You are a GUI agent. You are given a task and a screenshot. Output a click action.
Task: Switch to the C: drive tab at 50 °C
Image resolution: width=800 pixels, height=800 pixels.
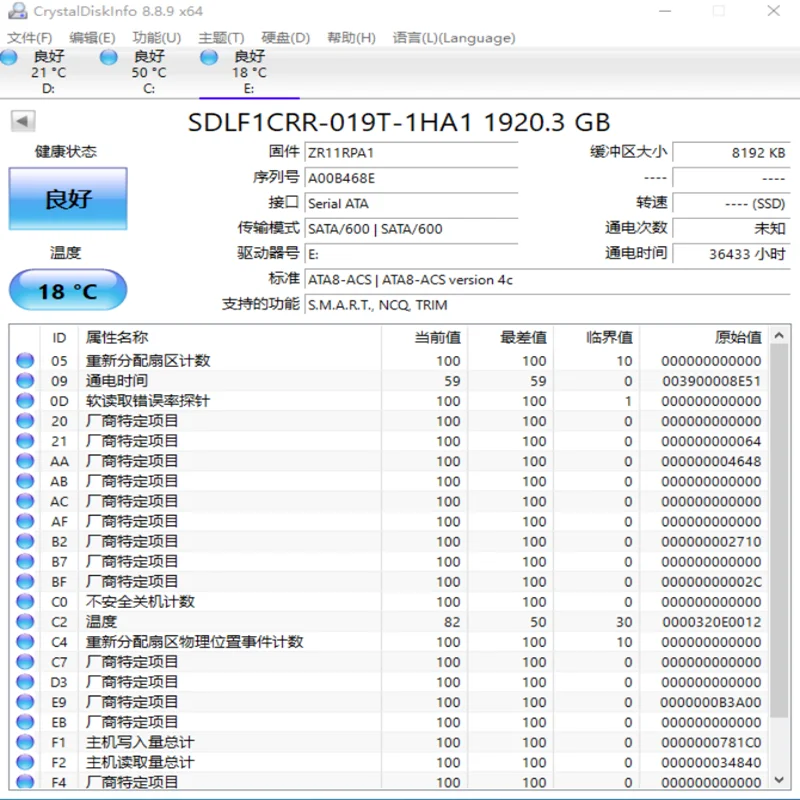coord(149,72)
